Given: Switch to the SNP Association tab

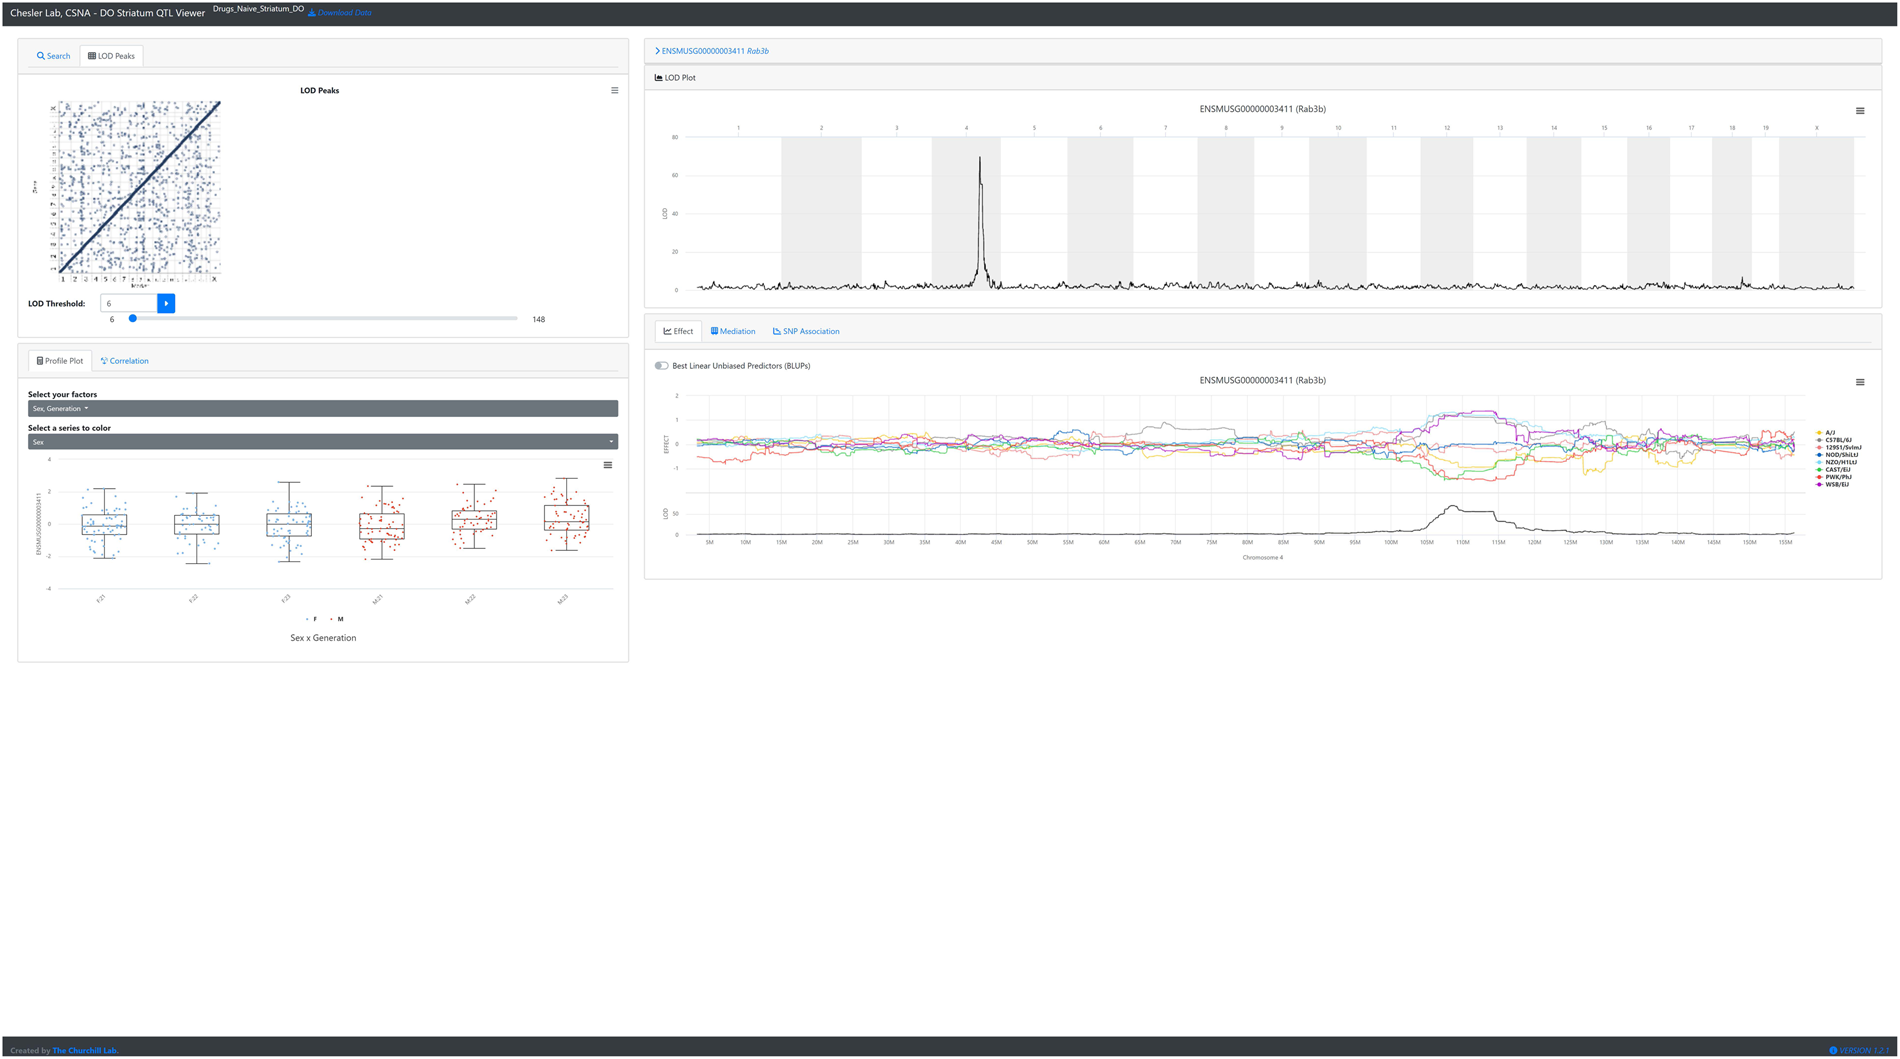Looking at the screenshot, I should pos(806,331).
